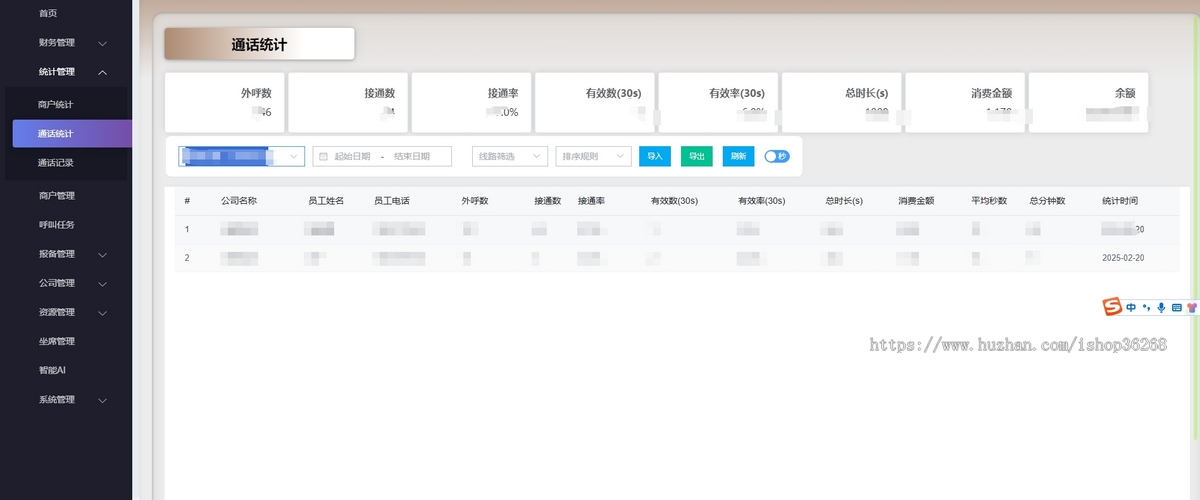The height and width of the screenshot is (500, 1200).
Task: Click the 有效数(30s) table column header
Action: pos(674,201)
